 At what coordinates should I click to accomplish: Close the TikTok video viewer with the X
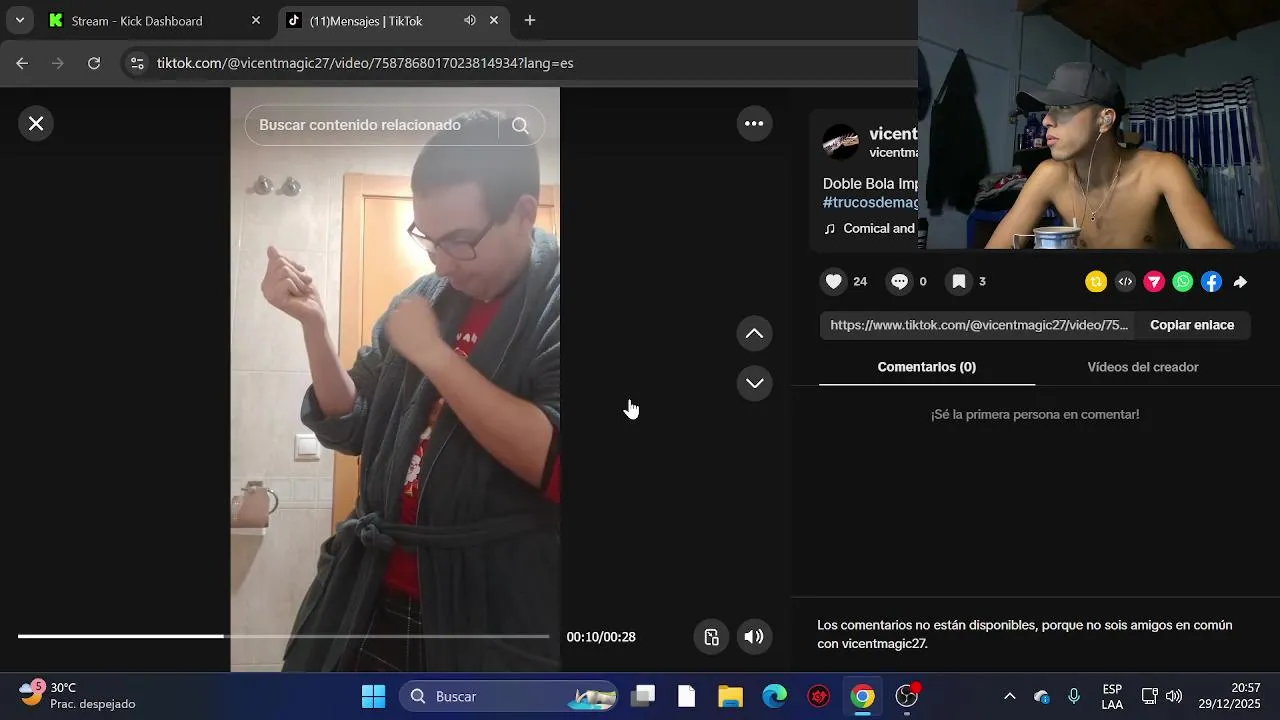(36, 123)
